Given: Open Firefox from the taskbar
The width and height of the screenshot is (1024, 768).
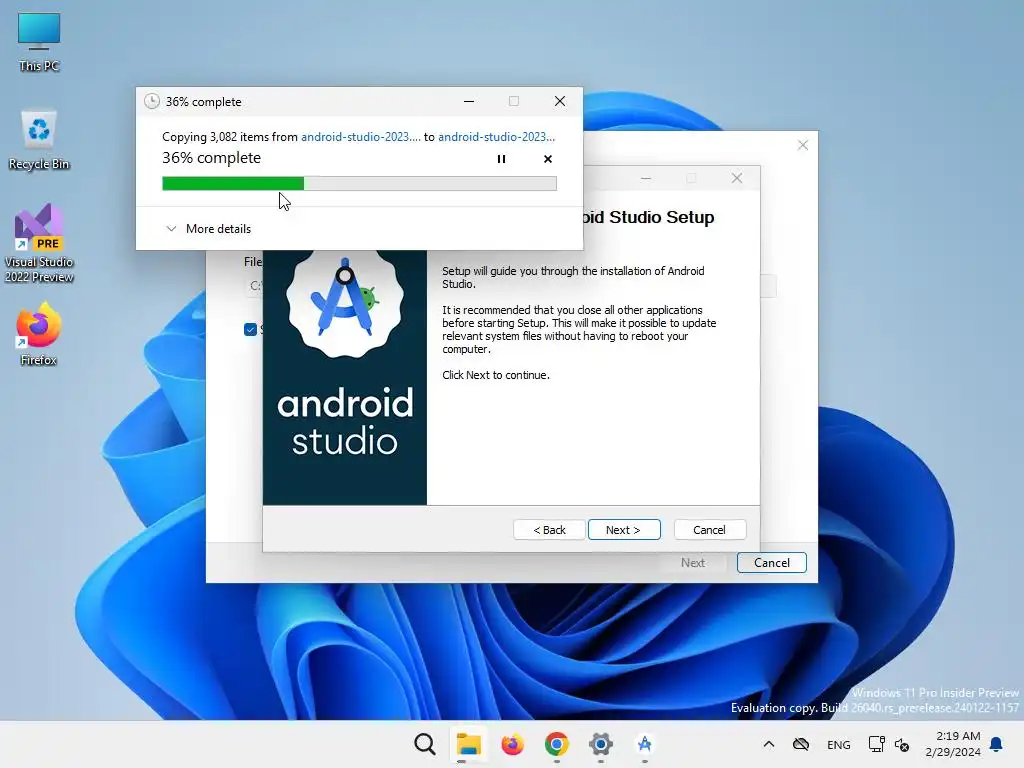Looking at the screenshot, I should 513,744.
